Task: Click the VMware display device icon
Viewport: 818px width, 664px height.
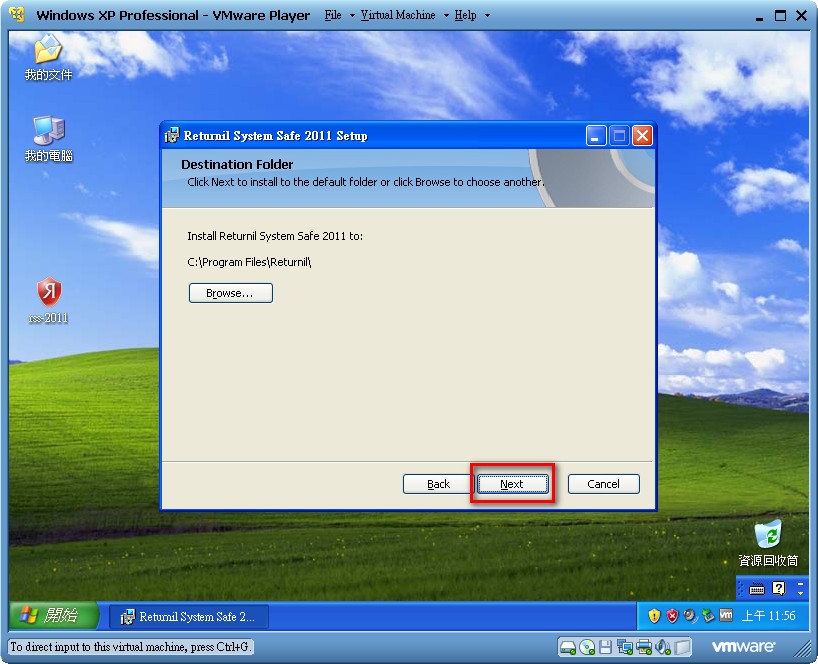Action: point(682,647)
